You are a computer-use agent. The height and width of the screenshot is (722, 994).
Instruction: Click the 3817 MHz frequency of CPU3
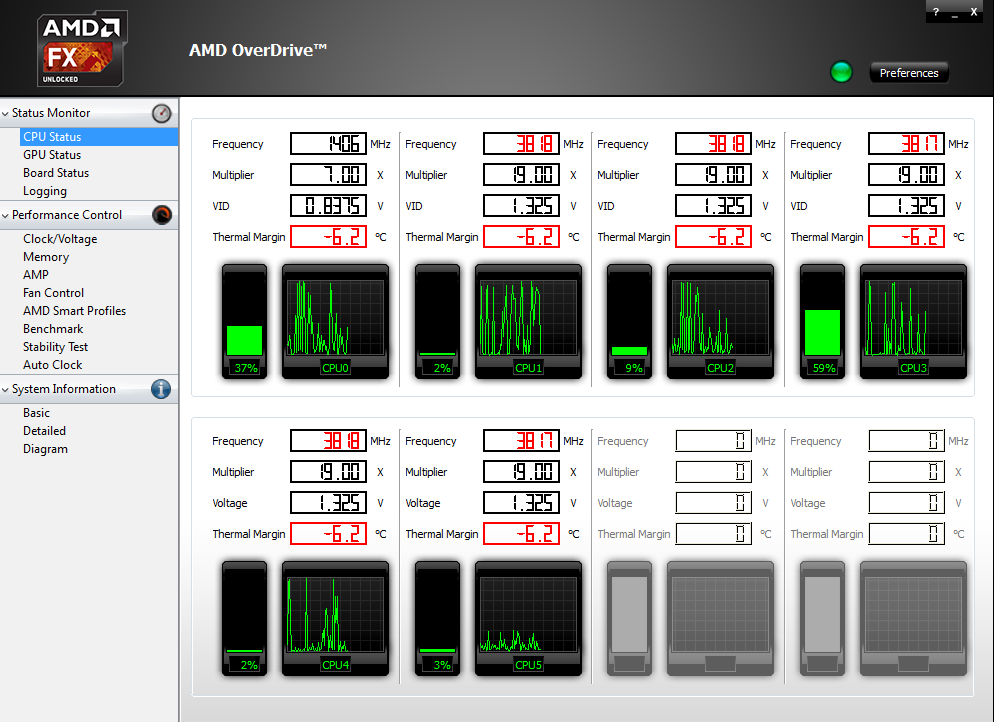(x=906, y=144)
